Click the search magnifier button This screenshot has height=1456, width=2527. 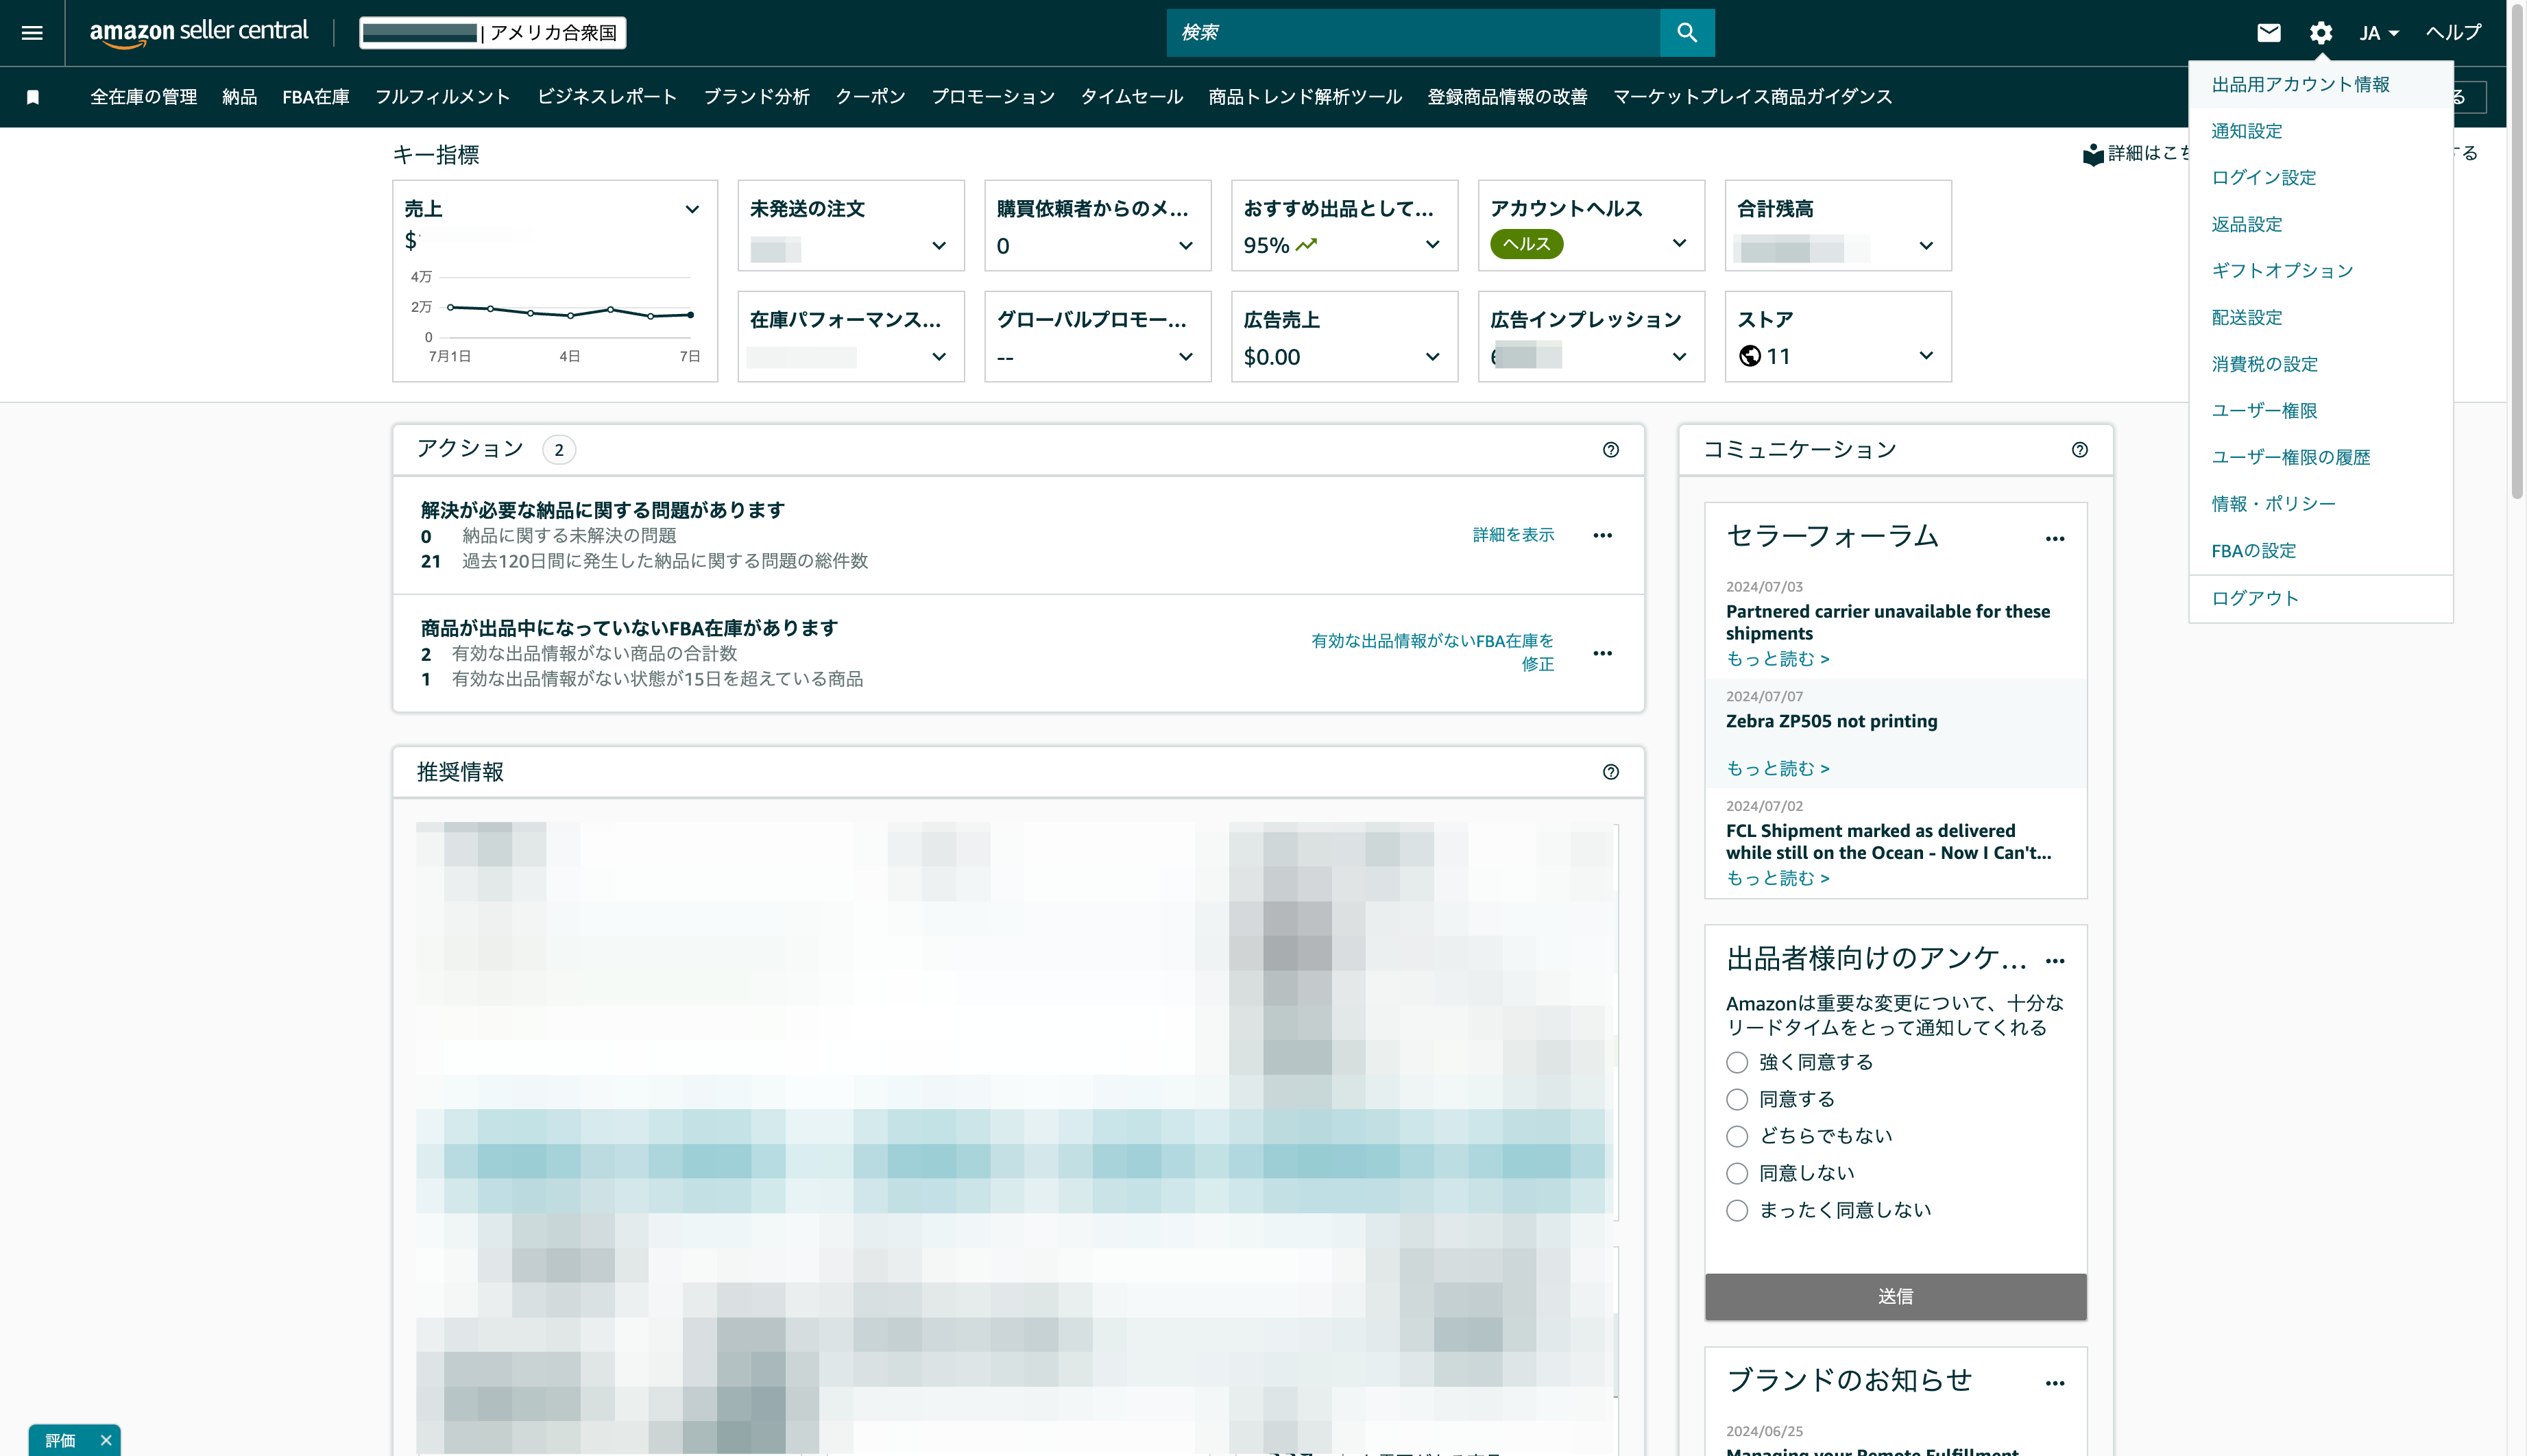[x=1686, y=33]
